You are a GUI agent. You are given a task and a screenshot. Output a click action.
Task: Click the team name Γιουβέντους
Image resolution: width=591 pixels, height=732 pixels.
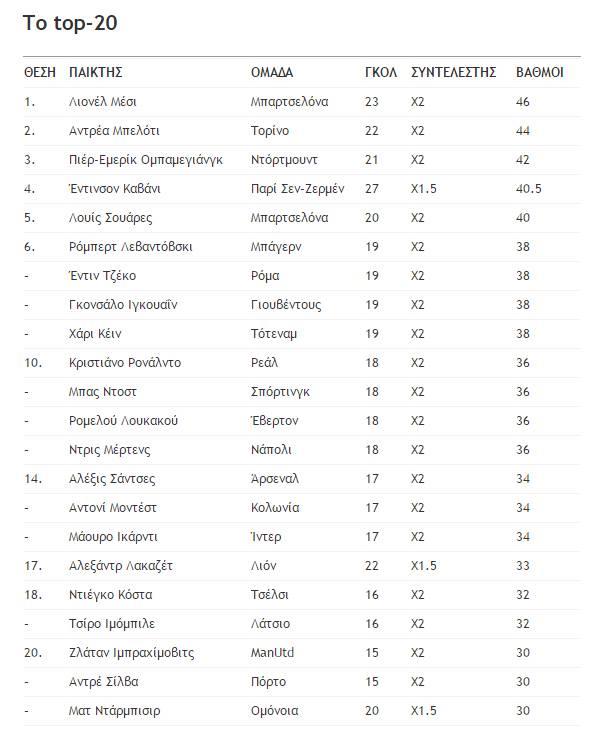tap(286, 304)
